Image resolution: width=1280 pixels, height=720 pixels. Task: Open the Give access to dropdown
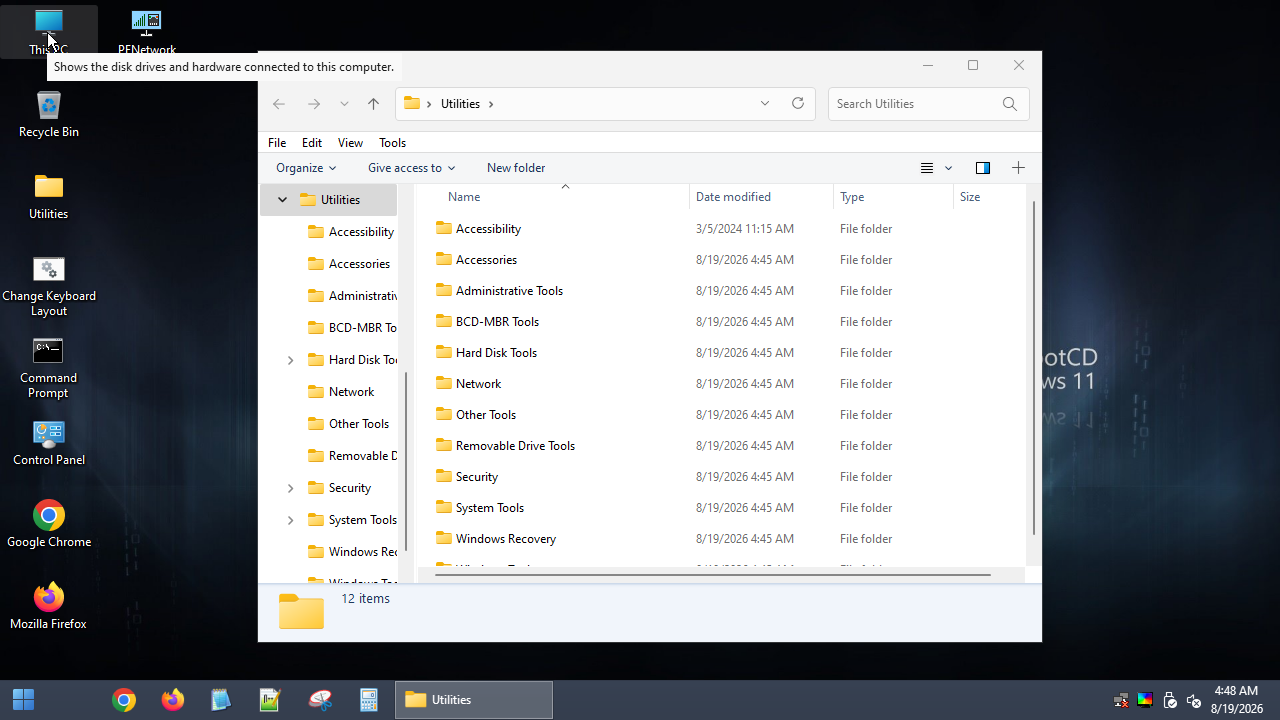(411, 168)
